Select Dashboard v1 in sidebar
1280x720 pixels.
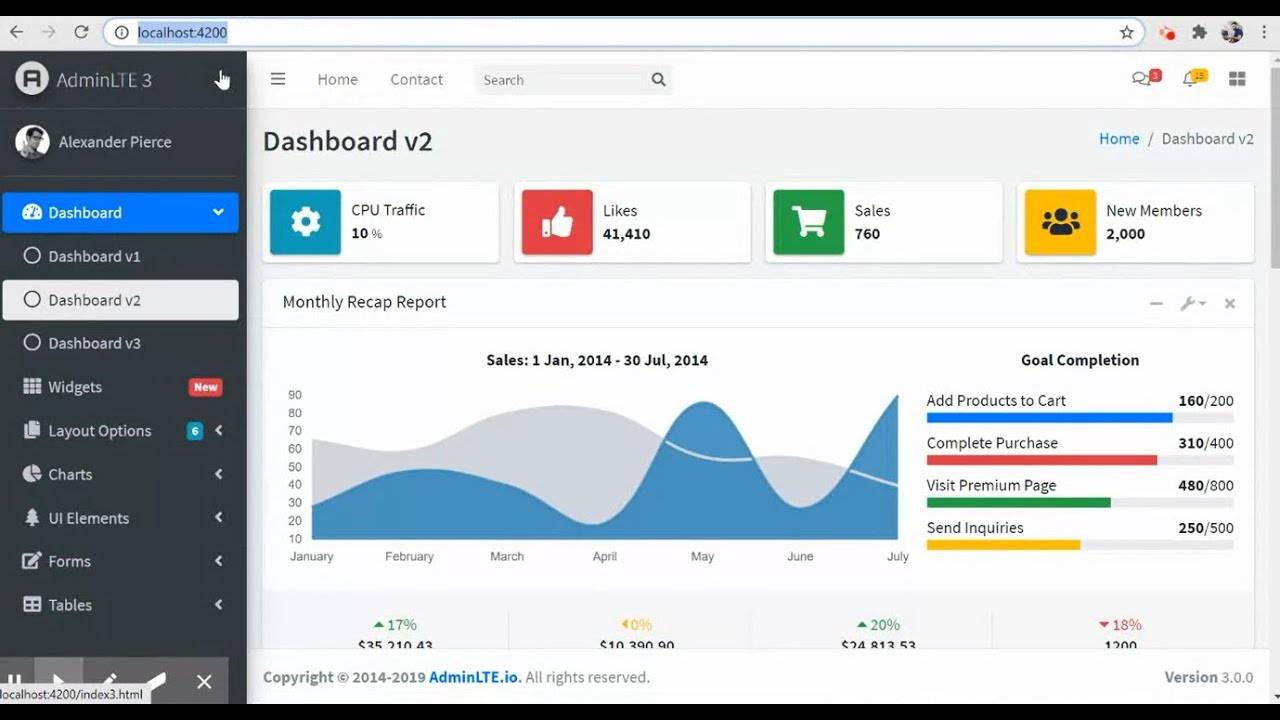click(94, 256)
